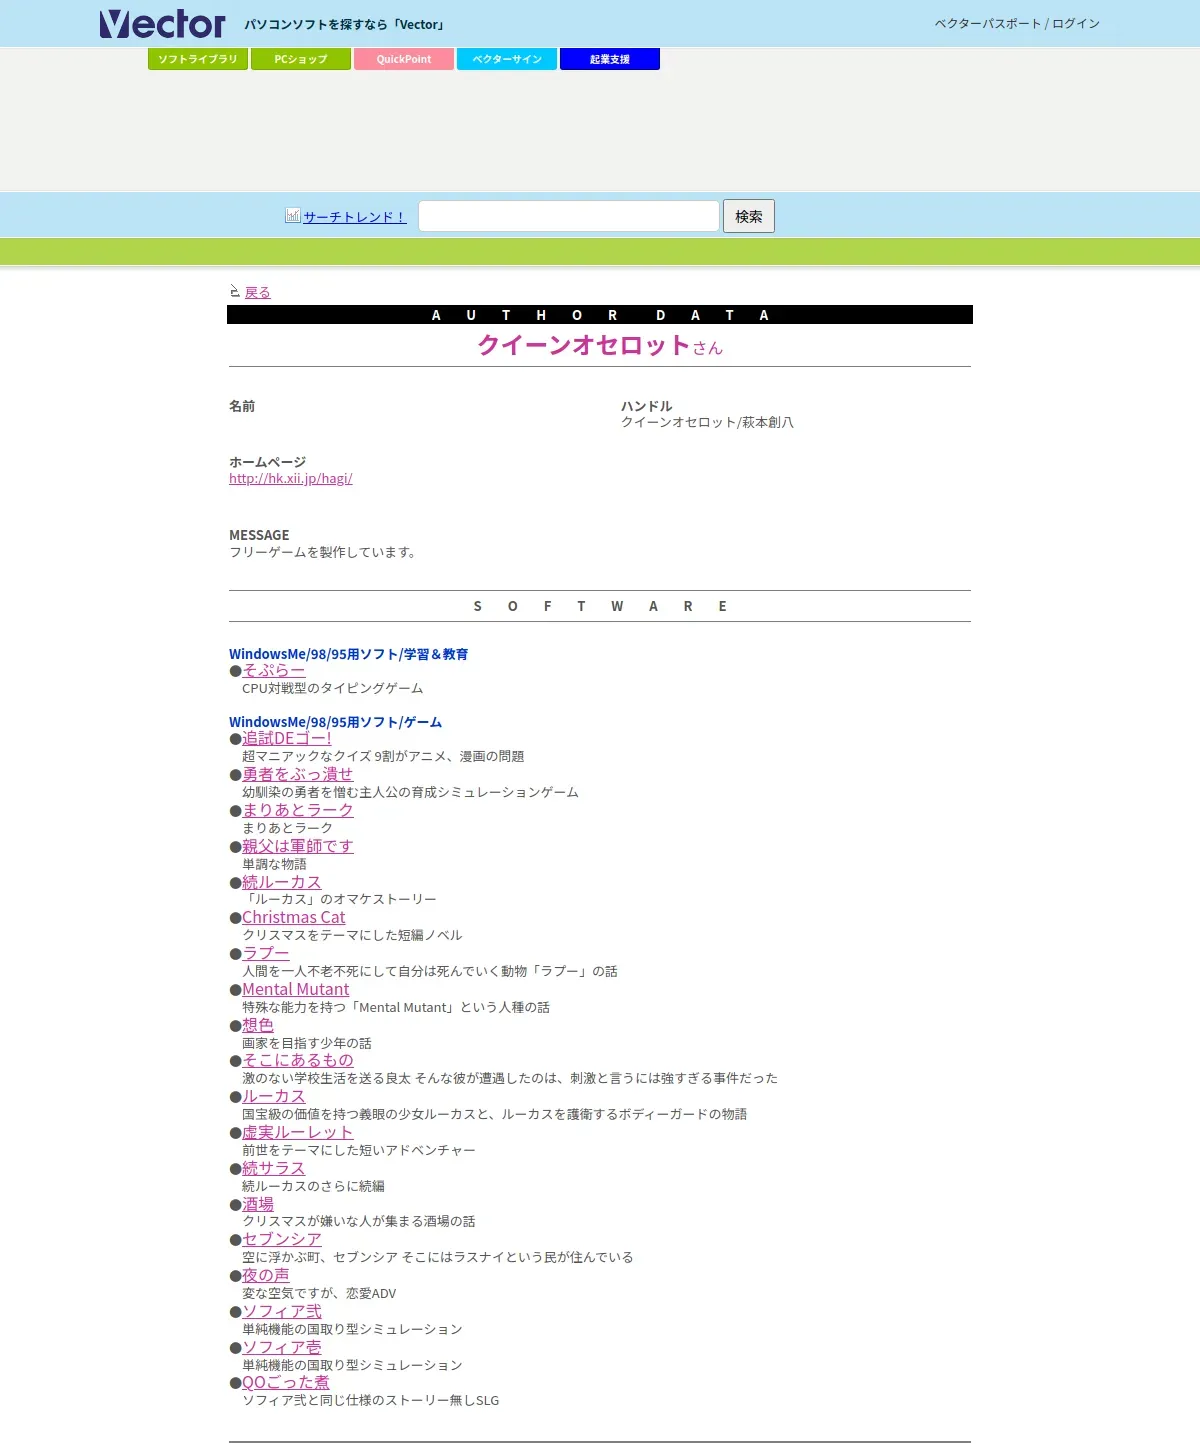Open ベクターパスポート / ログイン link
This screenshot has width=1200, height=1453.
1017,23
